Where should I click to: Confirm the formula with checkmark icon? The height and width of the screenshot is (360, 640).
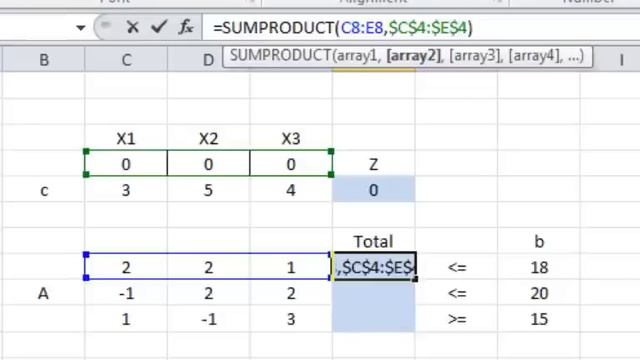tap(159, 27)
